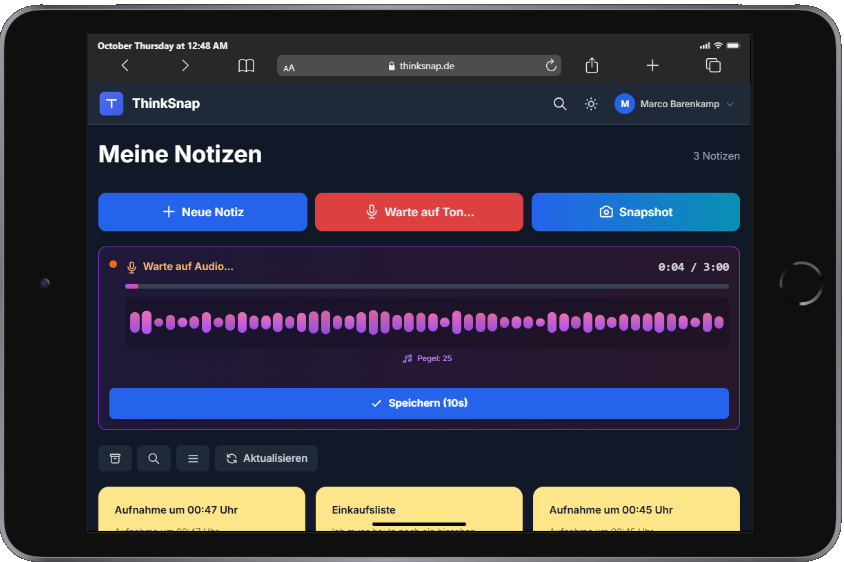844x562 pixels.
Task: Take a Snapshot with the camera button
Action: pyautogui.click(x=635, y=212)
